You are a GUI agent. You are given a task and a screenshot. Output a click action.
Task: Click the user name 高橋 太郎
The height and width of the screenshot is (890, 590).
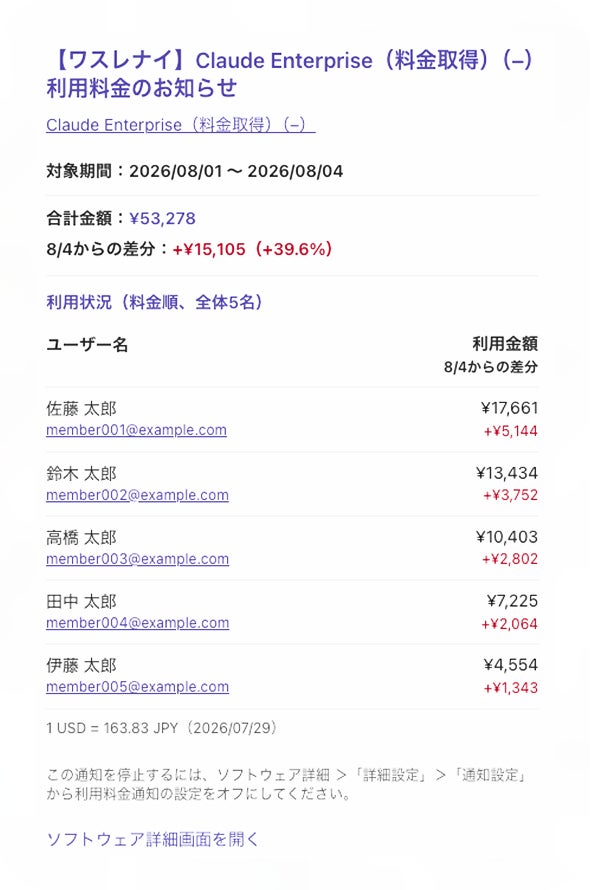81,538
